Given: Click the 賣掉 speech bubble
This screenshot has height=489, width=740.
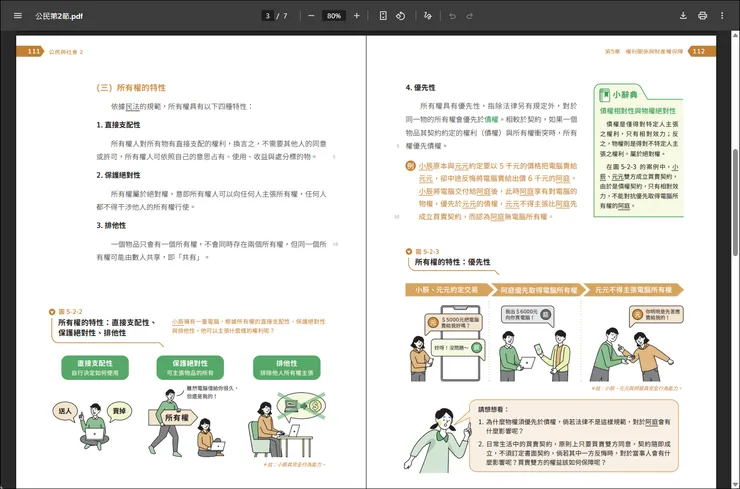Looking at the screenshot, I should click(x=119, y=411).
